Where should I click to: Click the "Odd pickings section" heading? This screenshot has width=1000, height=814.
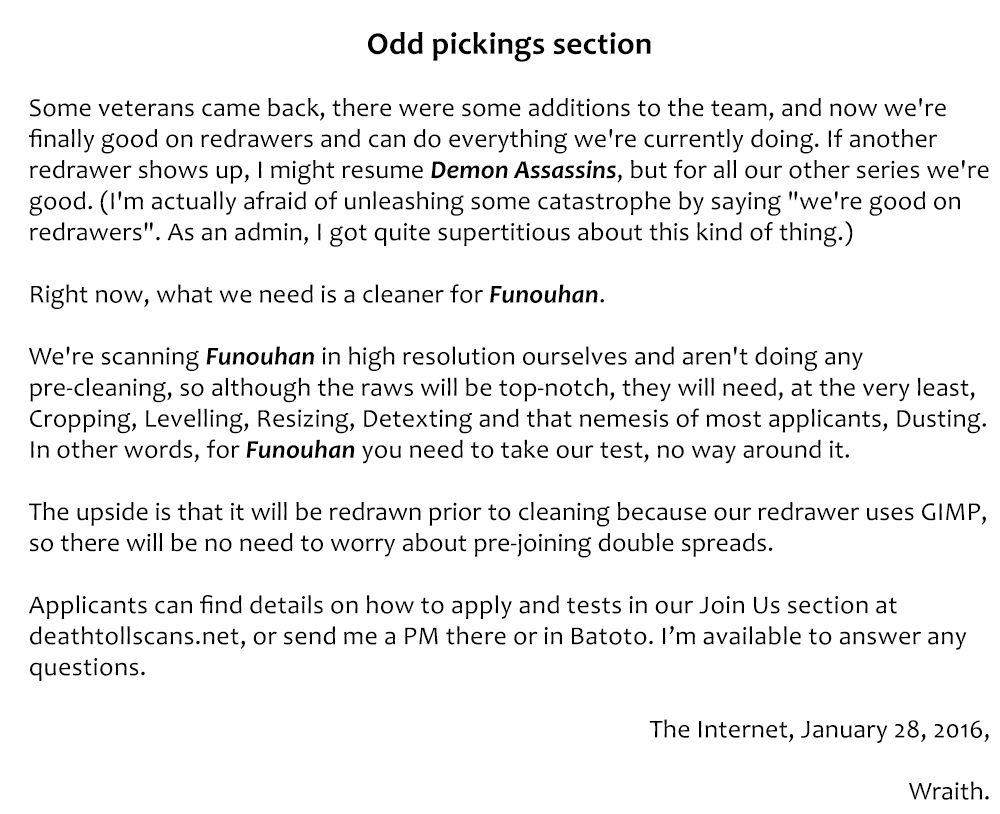click(509, 45)
